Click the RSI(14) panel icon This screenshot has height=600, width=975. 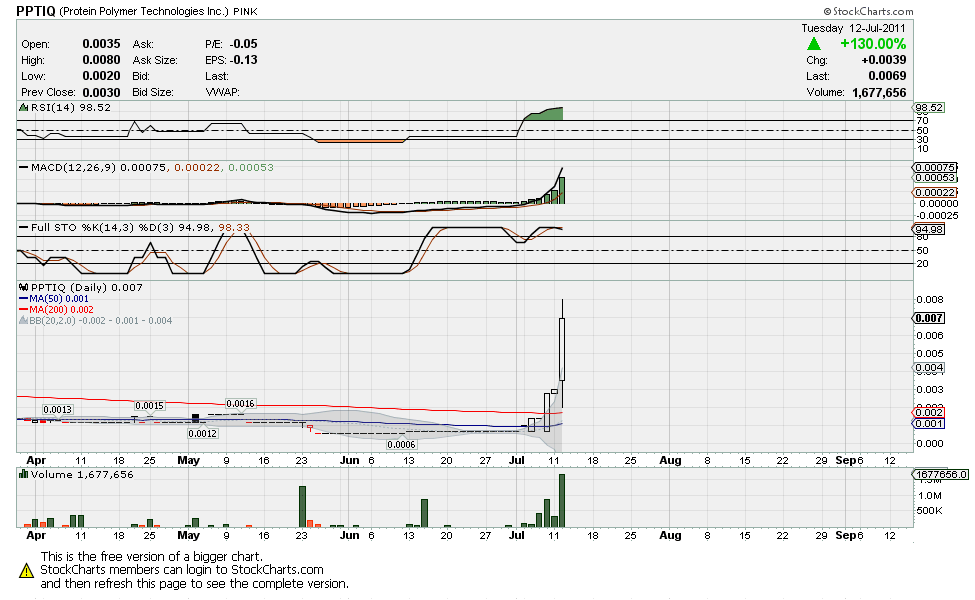point(24,108)
